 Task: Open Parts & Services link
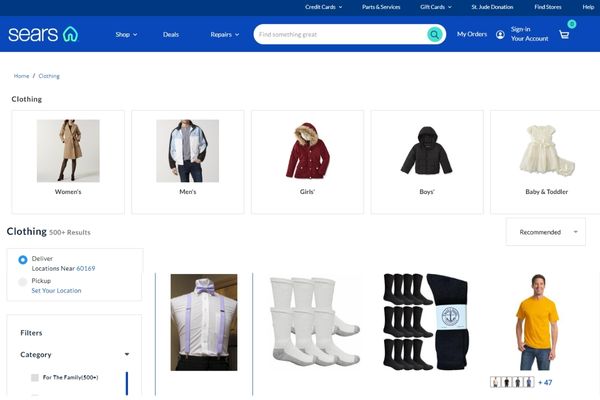381,7
